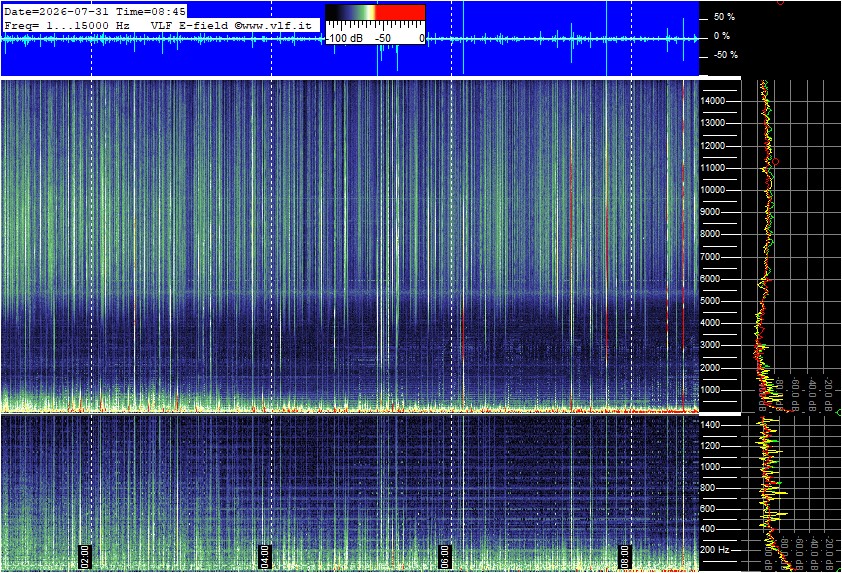This screenshot has height=573, width=842.
Task: Click the 6000 frequency axis label
Action: click(710, 279)
